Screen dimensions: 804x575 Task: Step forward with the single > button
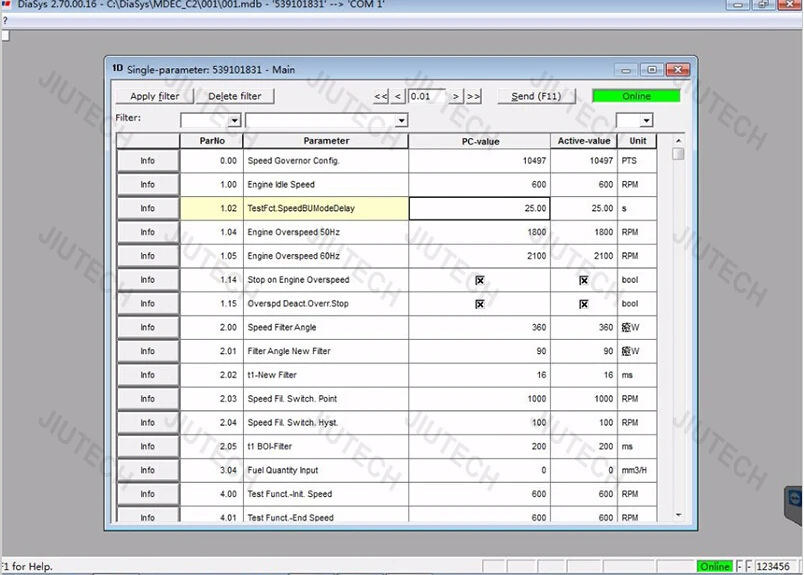[x=455, y=96]
